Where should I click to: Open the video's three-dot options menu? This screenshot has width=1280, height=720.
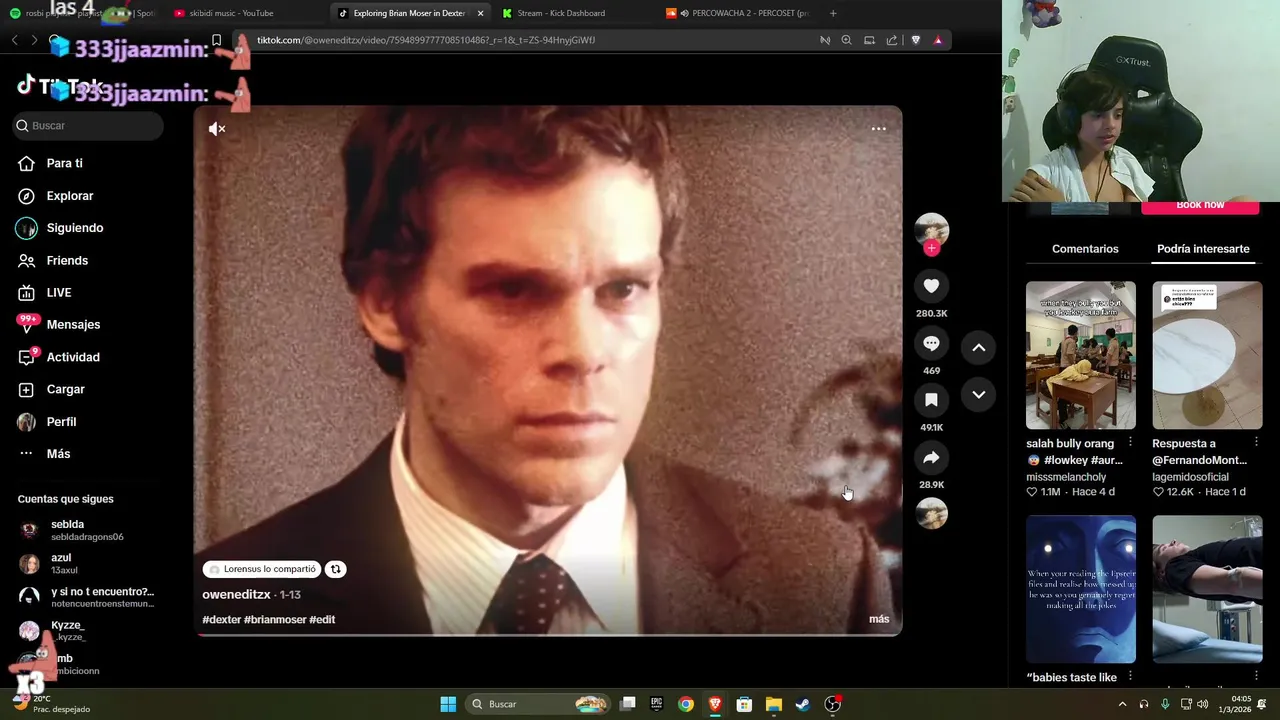tap(878, 129)
